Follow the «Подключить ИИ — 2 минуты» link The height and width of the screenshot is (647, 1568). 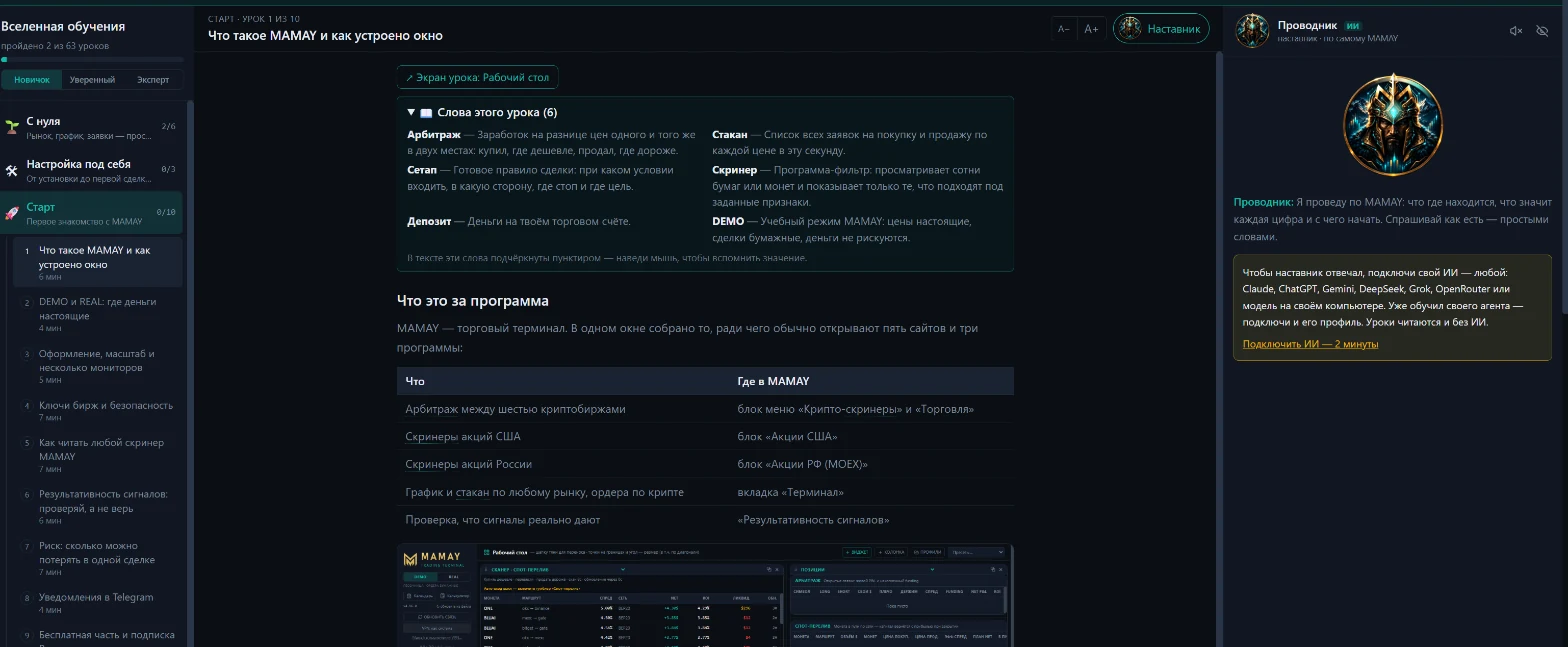click(1310, 344)
